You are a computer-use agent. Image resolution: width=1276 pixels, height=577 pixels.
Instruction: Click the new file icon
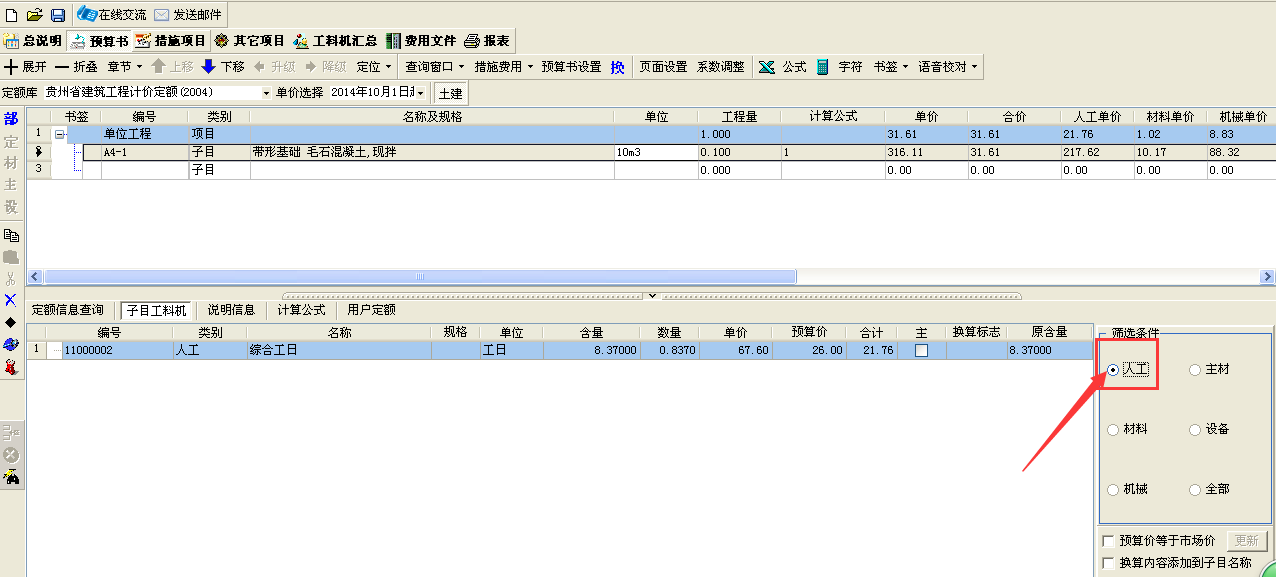[12, 15]
